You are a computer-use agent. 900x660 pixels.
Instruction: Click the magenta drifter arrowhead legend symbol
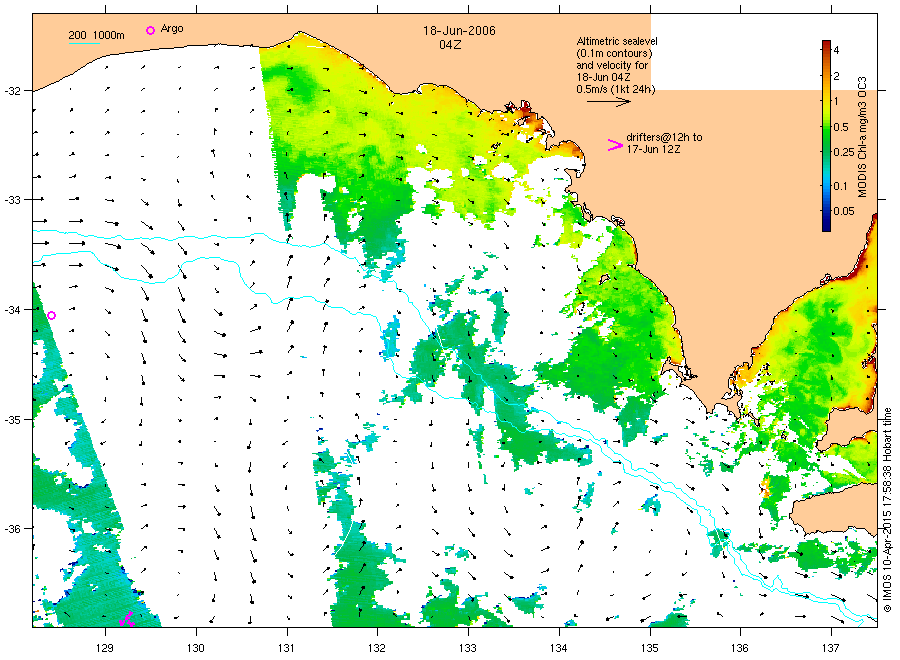tap(615, 145)
